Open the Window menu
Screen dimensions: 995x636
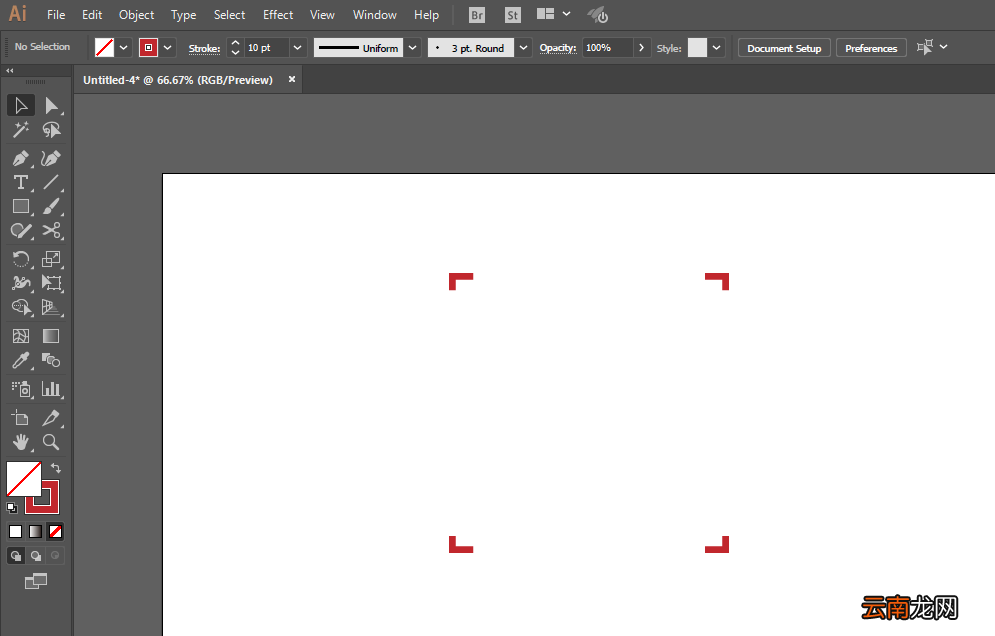374,15
